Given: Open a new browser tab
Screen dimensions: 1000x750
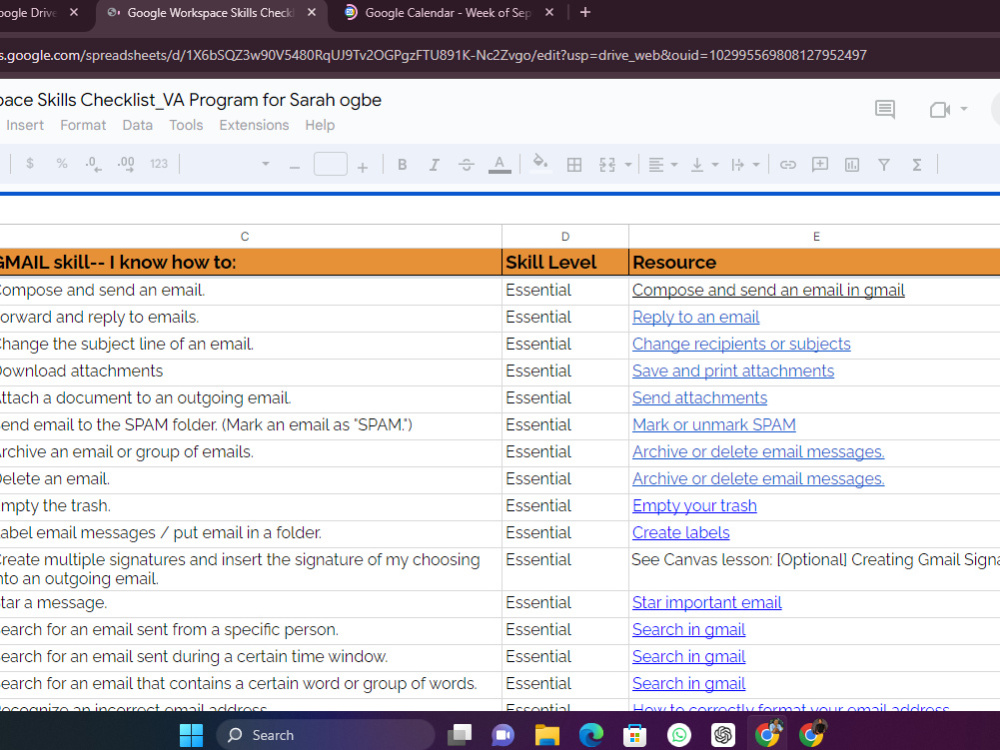Looking at the screenshot, I should click(x=585, y=12).
